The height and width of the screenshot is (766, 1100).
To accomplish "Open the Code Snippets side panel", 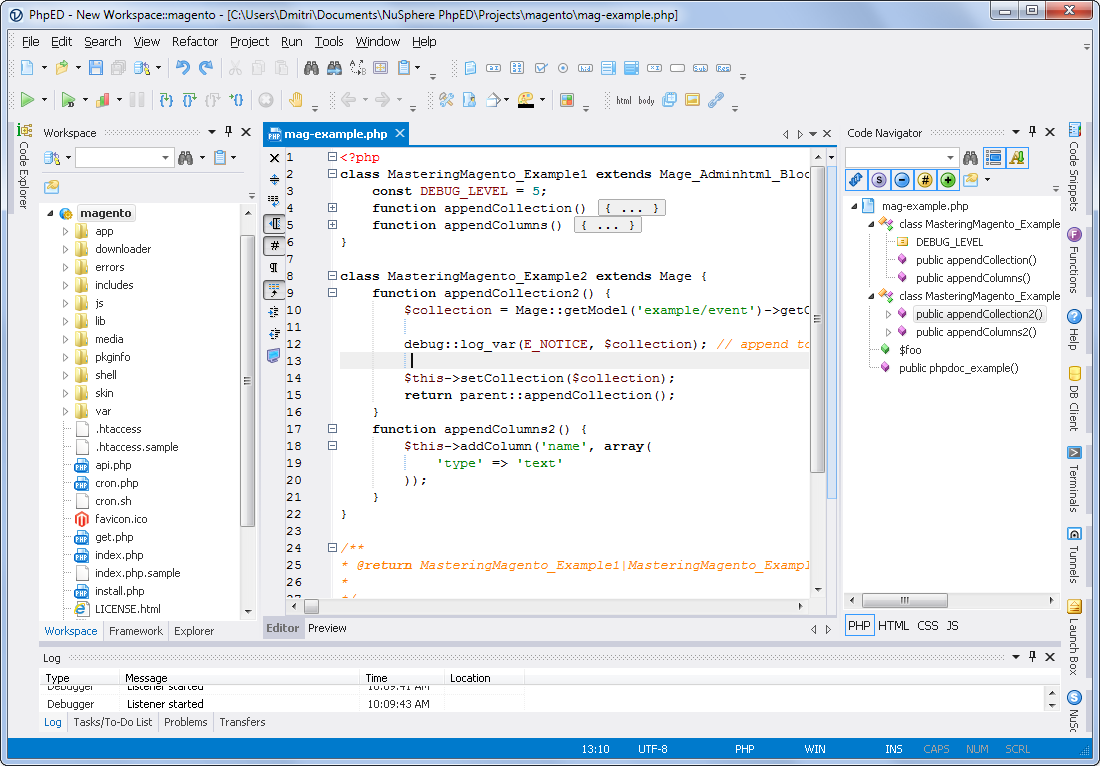I will click(x=1074, y=167).
